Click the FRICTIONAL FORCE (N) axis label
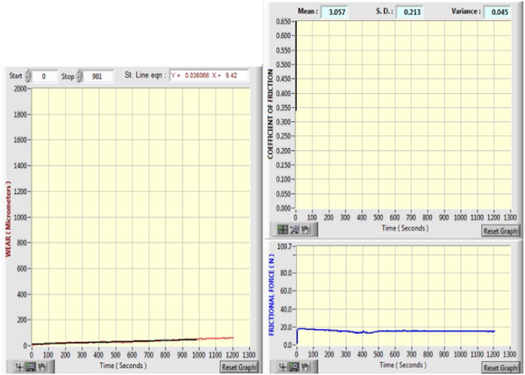 tap(271, 294)
